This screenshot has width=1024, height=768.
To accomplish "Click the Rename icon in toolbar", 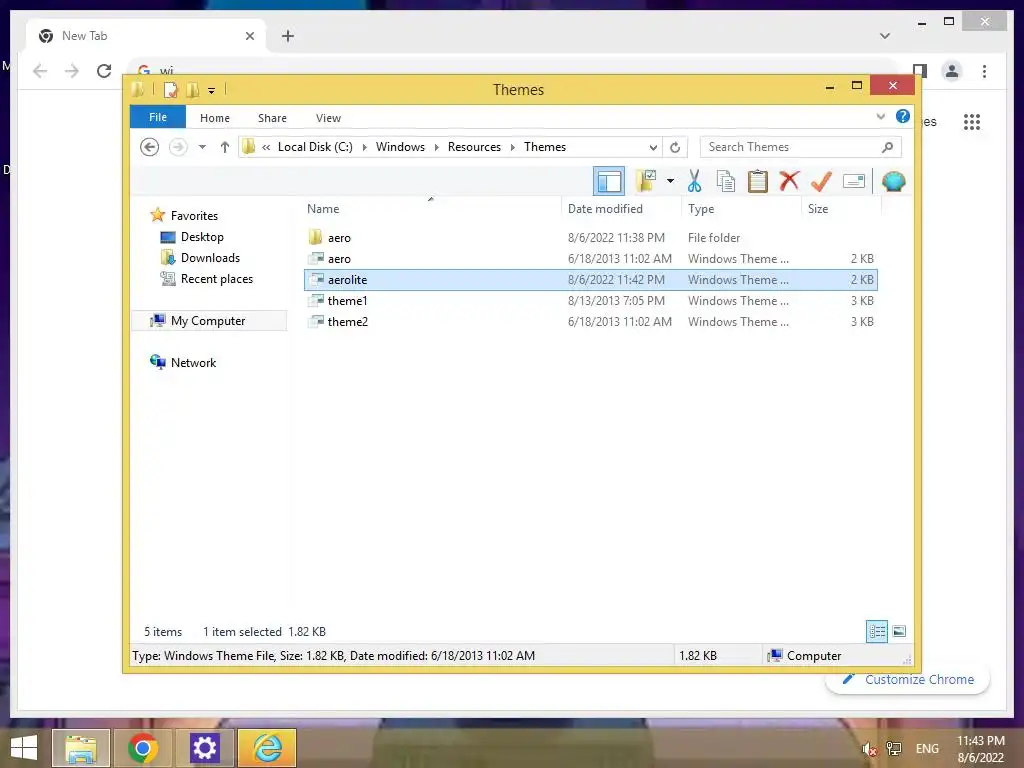I will (854, 181).
